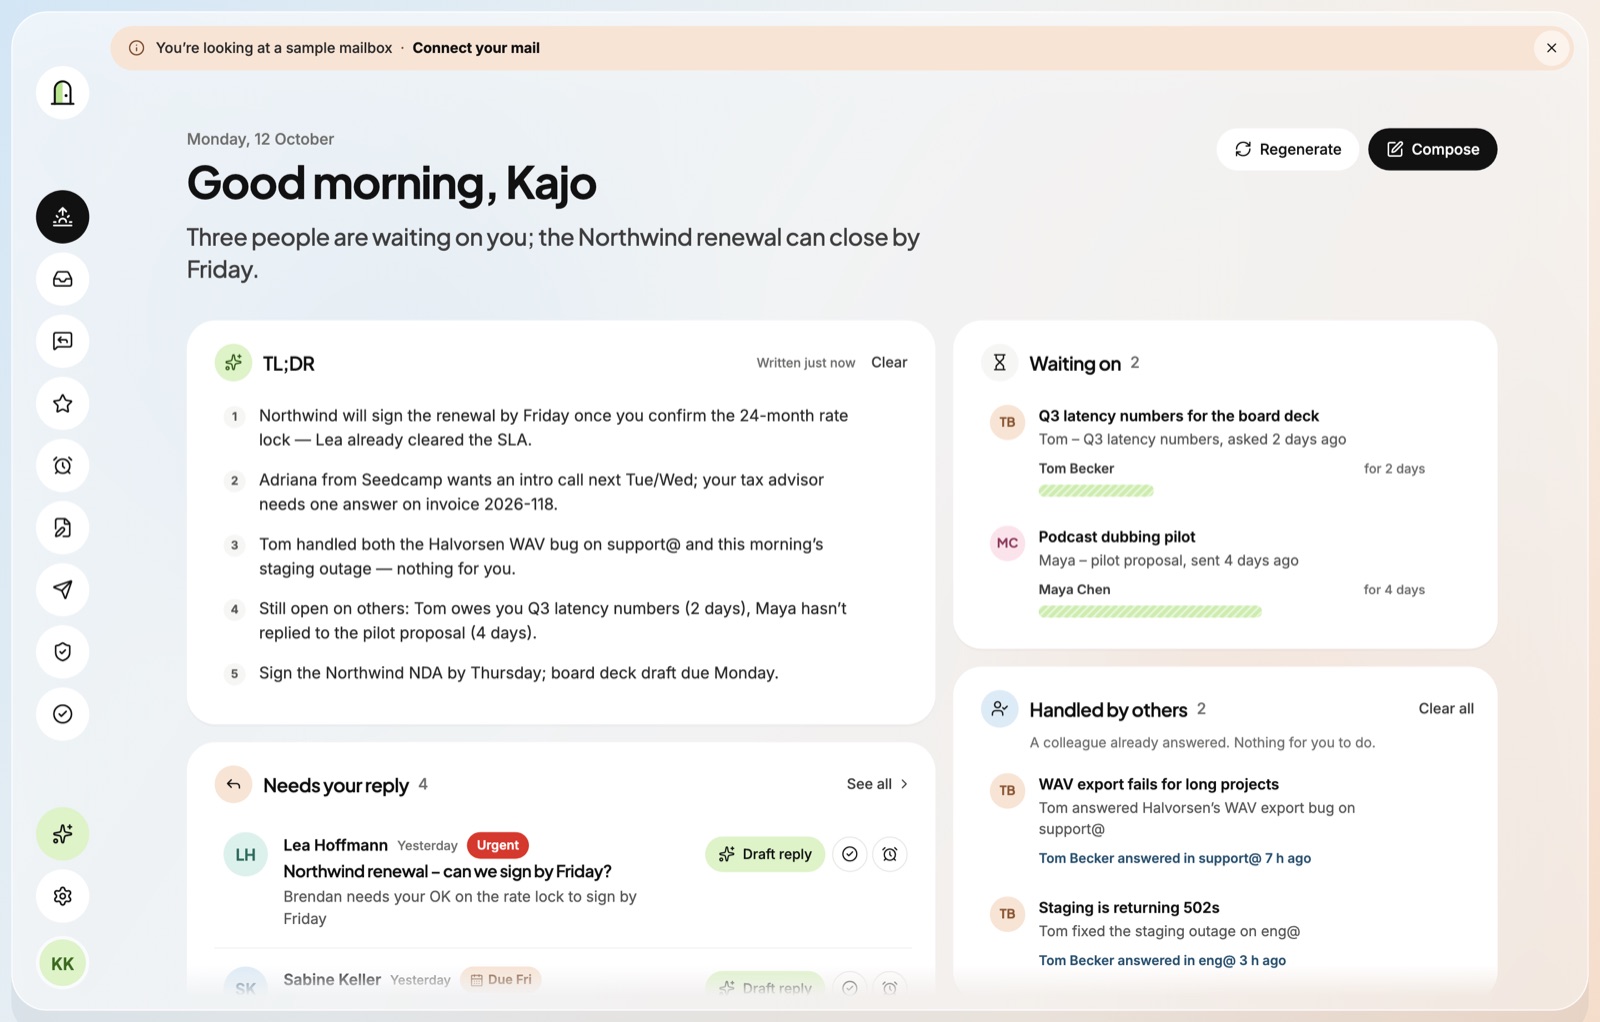Click Tom Becker's waiting progress bar
1600x1022 pixels.
point(1096,491)
